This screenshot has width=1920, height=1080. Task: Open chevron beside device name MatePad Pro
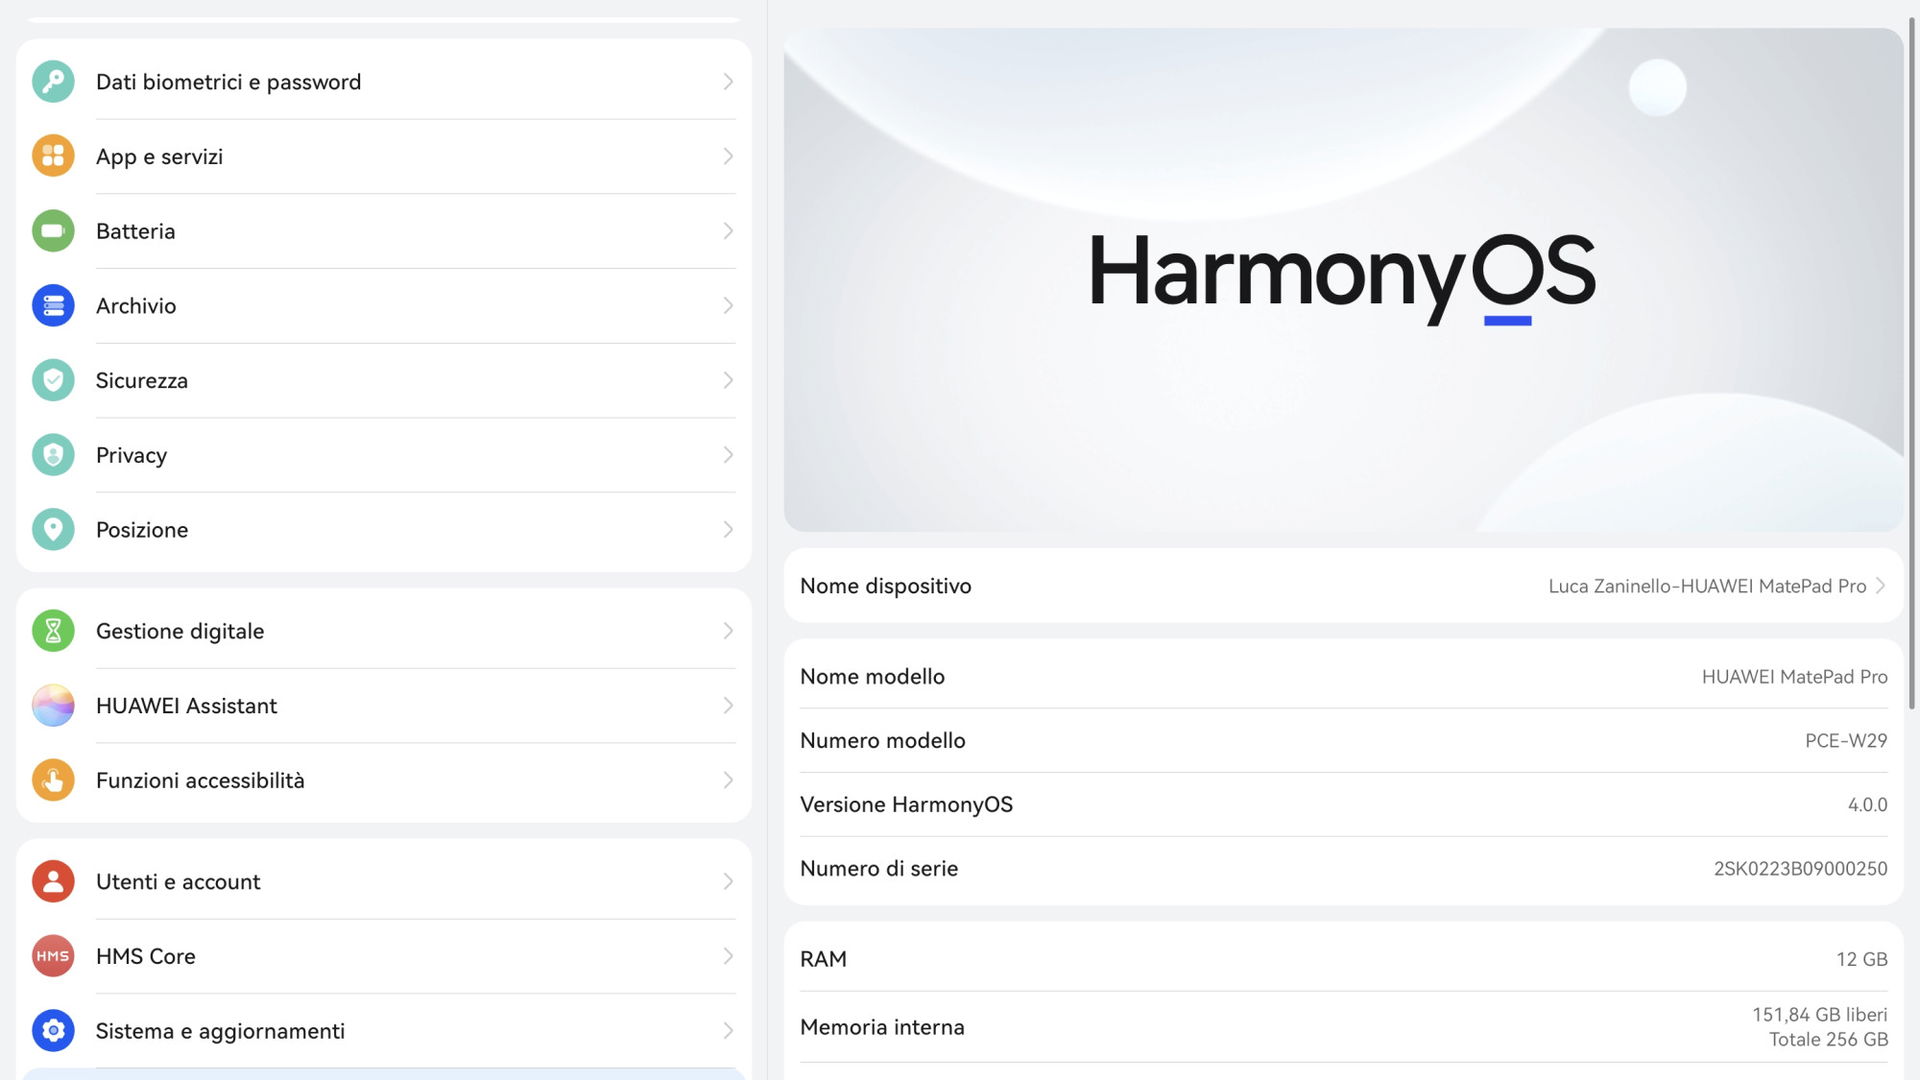(x=1880, y=586)
